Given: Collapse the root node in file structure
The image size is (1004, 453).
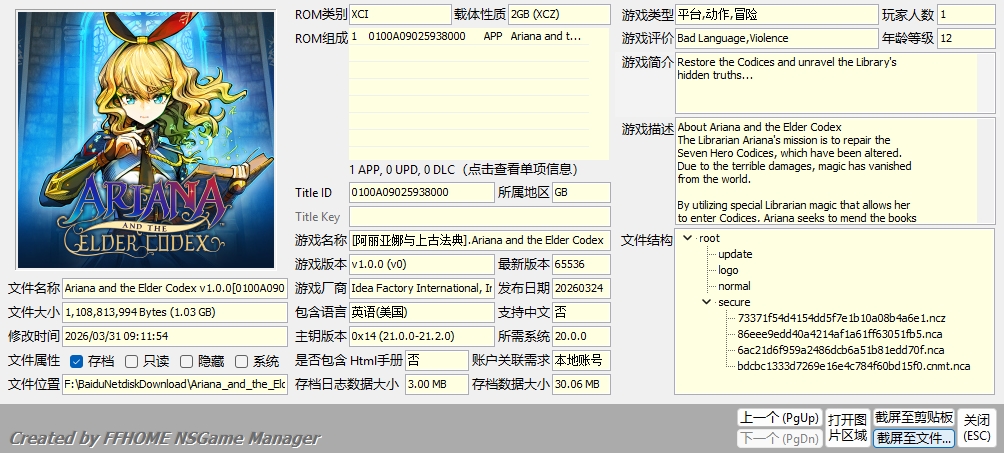Looking at the screenshot, I should [x=687, y=238].
